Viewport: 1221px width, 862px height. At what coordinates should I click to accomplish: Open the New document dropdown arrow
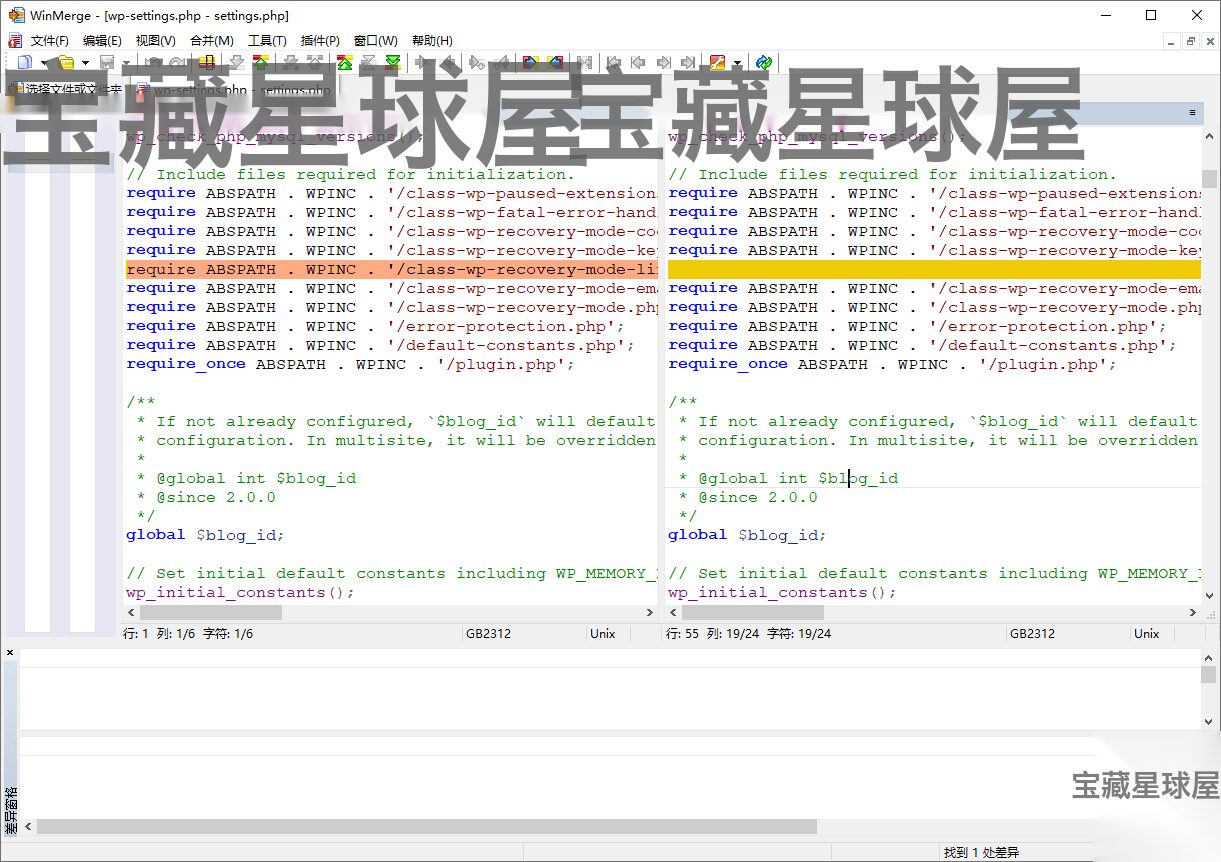pyautogui.click(x=43, y=63)
